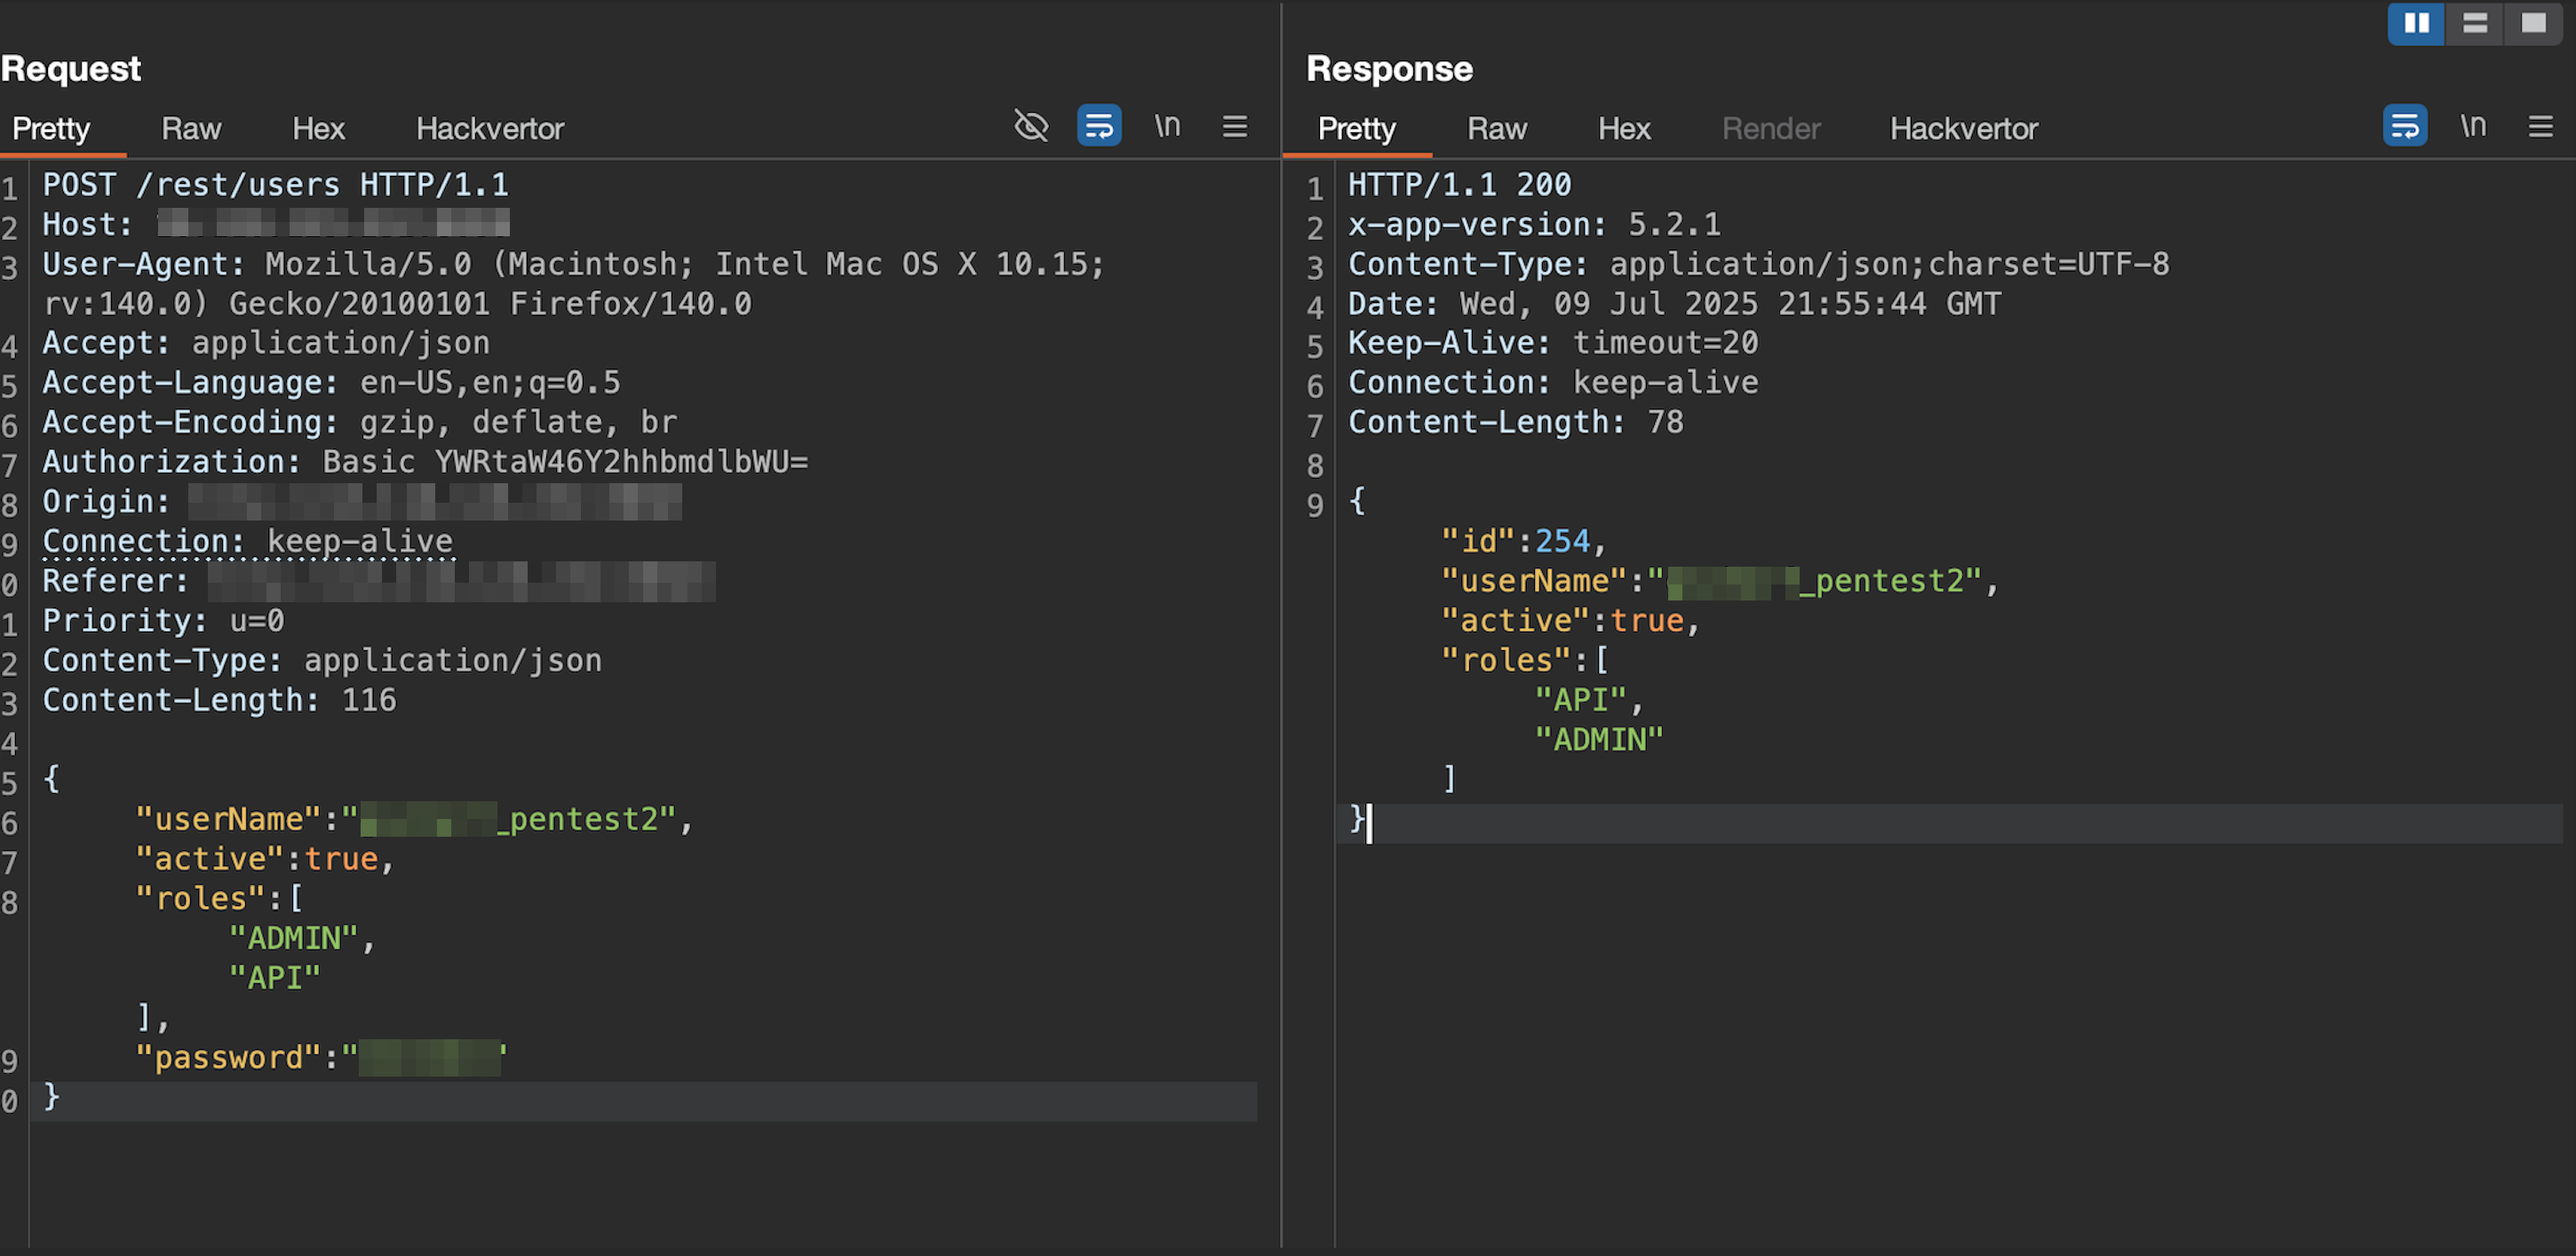Open Request panel hamburger options menu

point(1234,126)
